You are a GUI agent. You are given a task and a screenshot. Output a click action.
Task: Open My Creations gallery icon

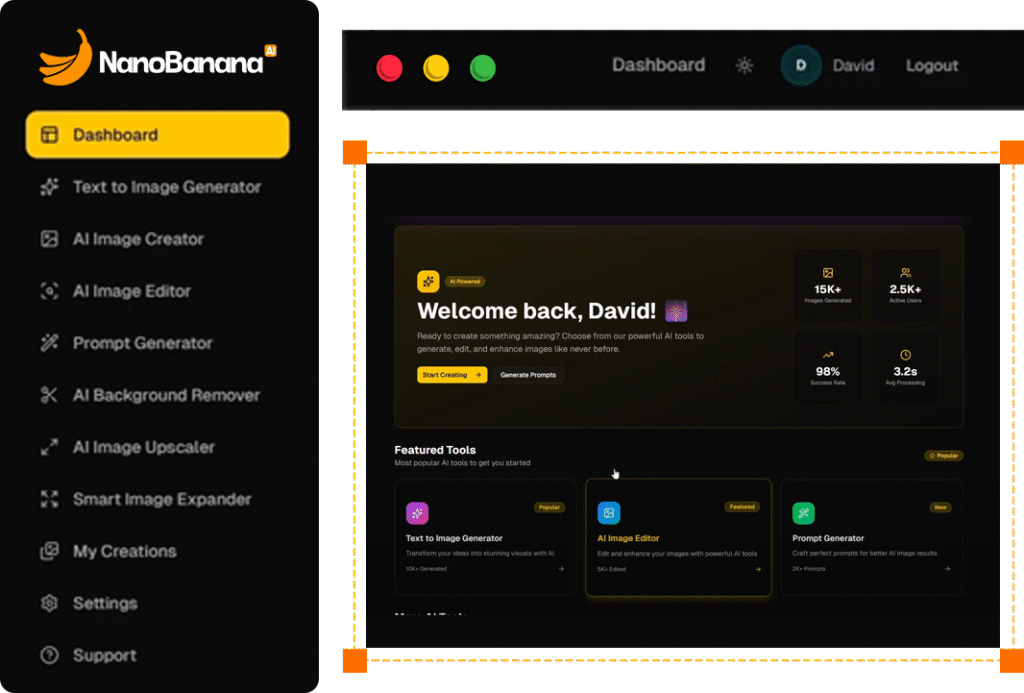click(49, 551)
